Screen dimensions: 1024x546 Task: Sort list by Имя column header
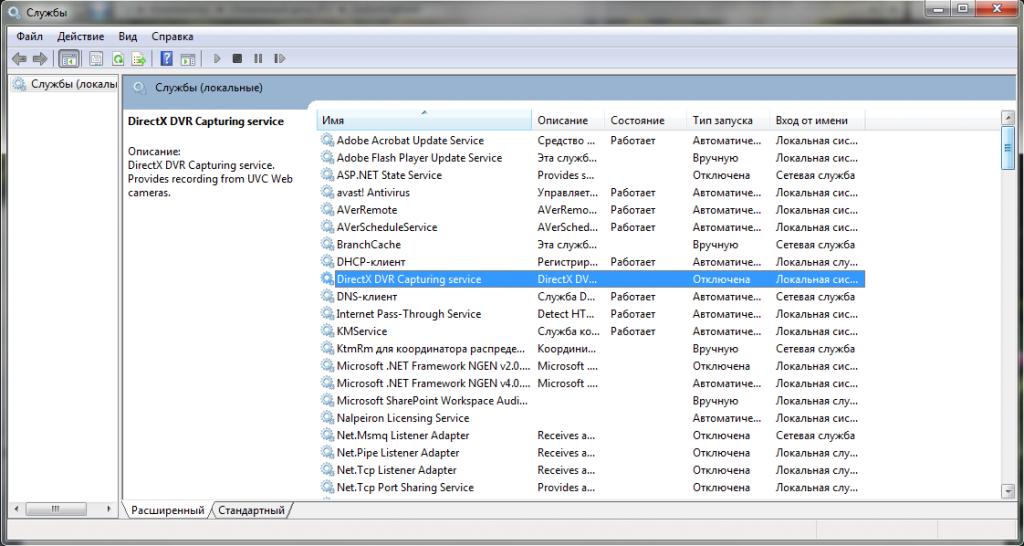424,120
